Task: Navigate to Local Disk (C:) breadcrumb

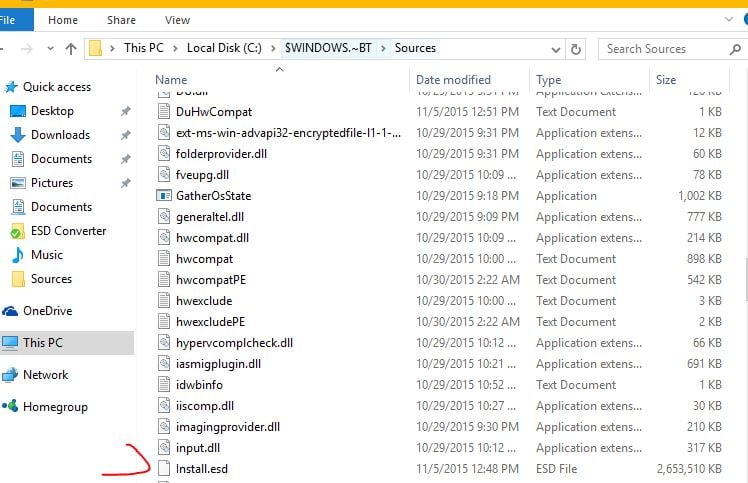Action: point(224,48)
